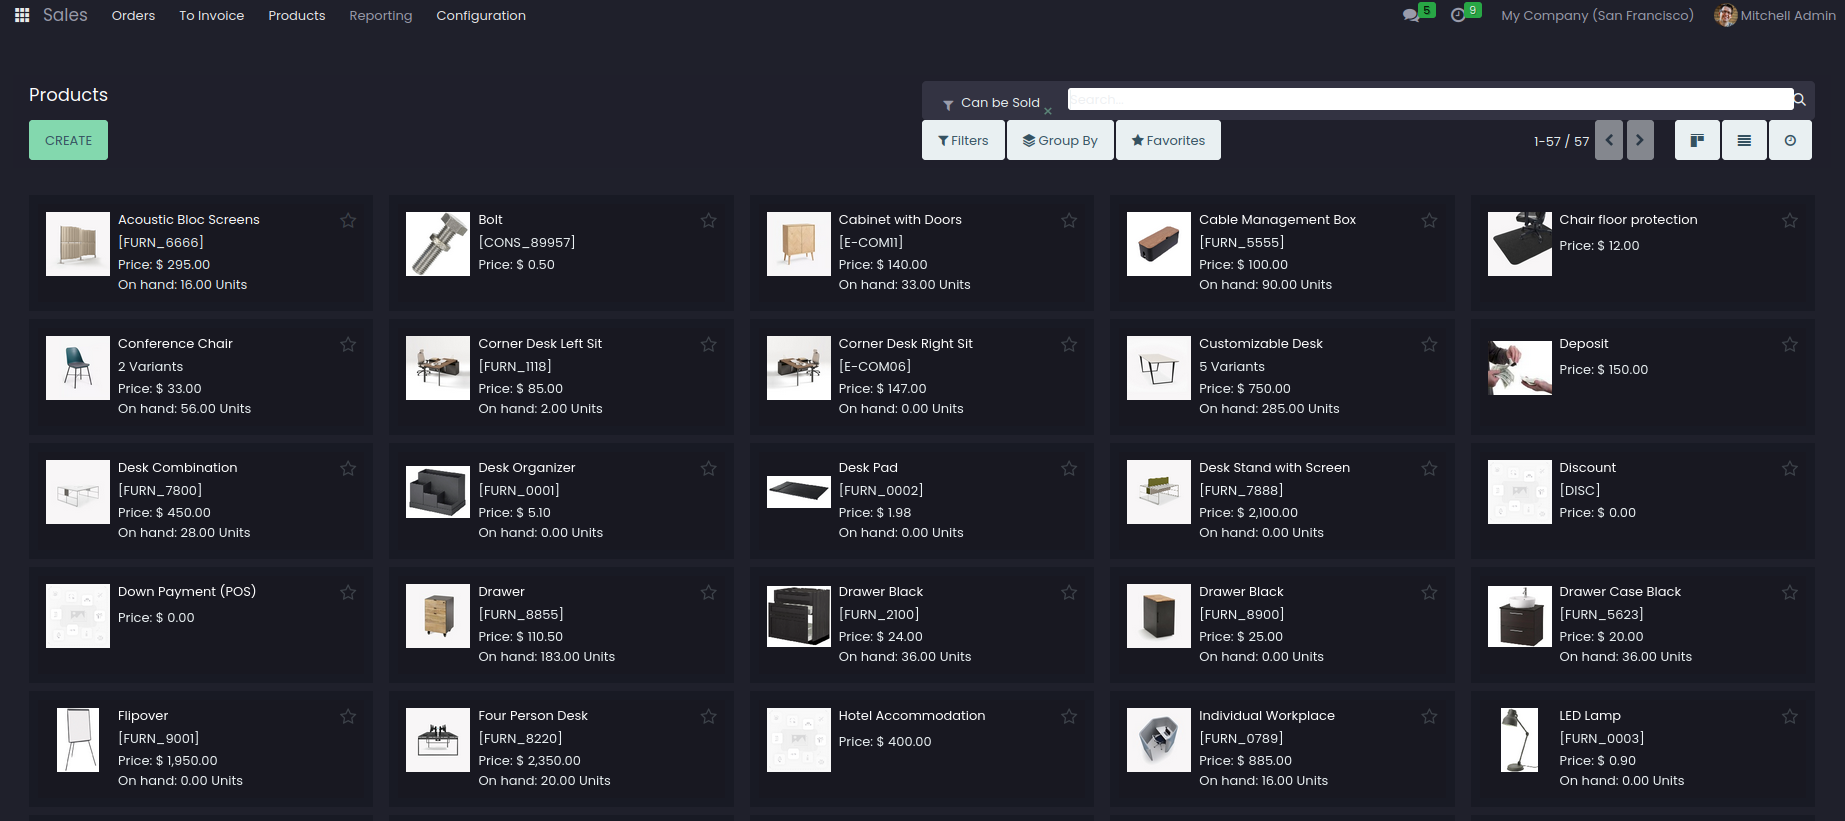Open the Favorites dropdown
Image resolution: width=1845 pixels, height=821 pixels.
(x=1168, y=140)
